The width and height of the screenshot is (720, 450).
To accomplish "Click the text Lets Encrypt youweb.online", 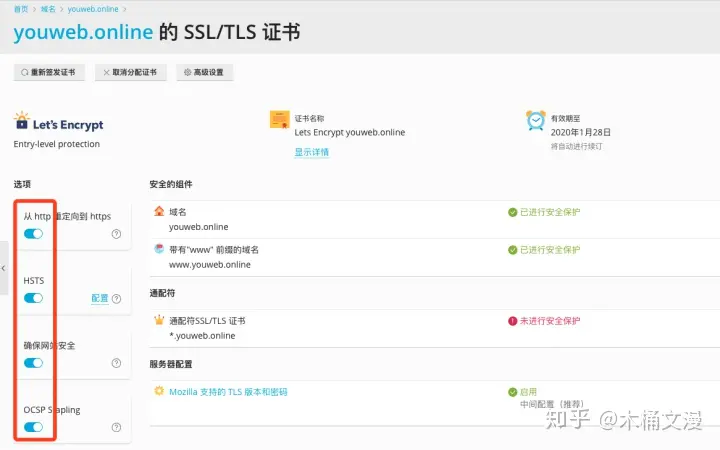I will (x=350, y=132).
